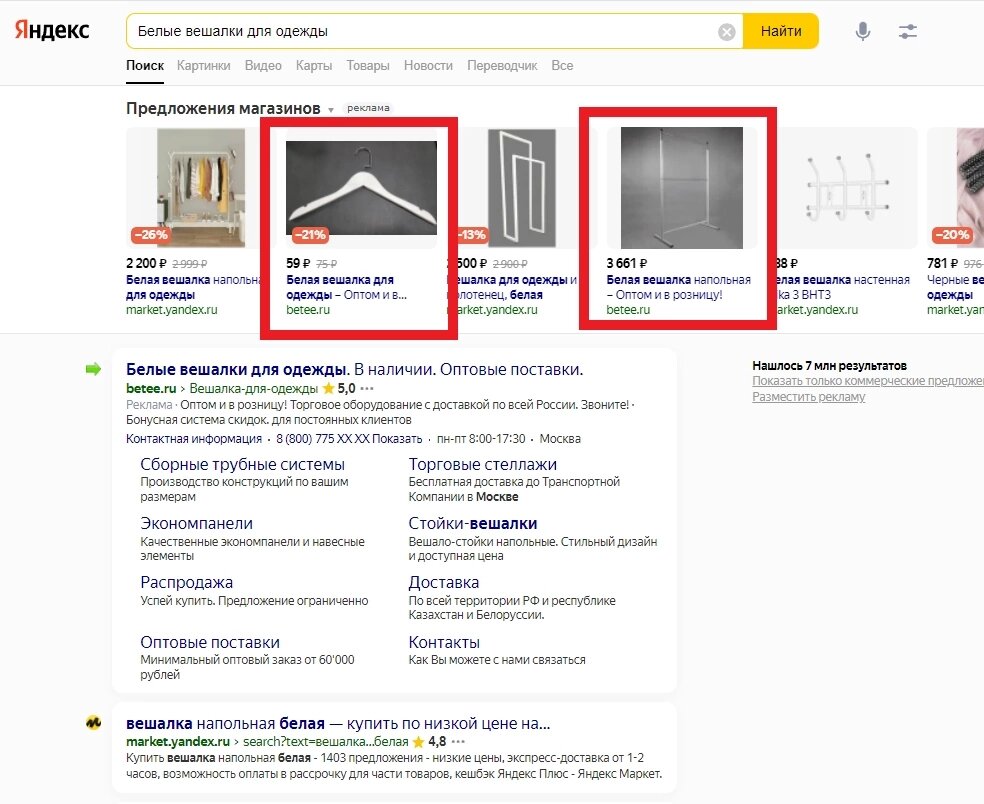This screenshot has width=984, height=804.
Task: Open Оптовые поставки sitelink
Action: [x=210, y=643]
